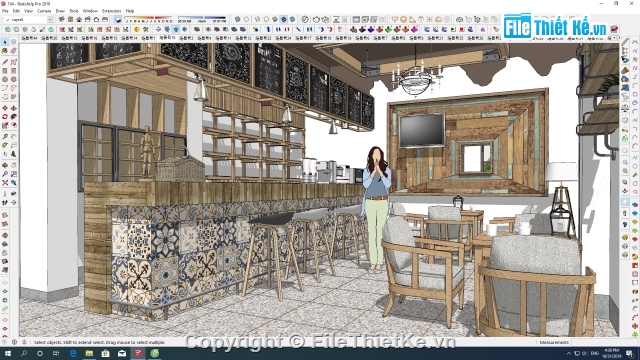Activate the Orbit tool
The image size is (640, 360).
point(5,165)
